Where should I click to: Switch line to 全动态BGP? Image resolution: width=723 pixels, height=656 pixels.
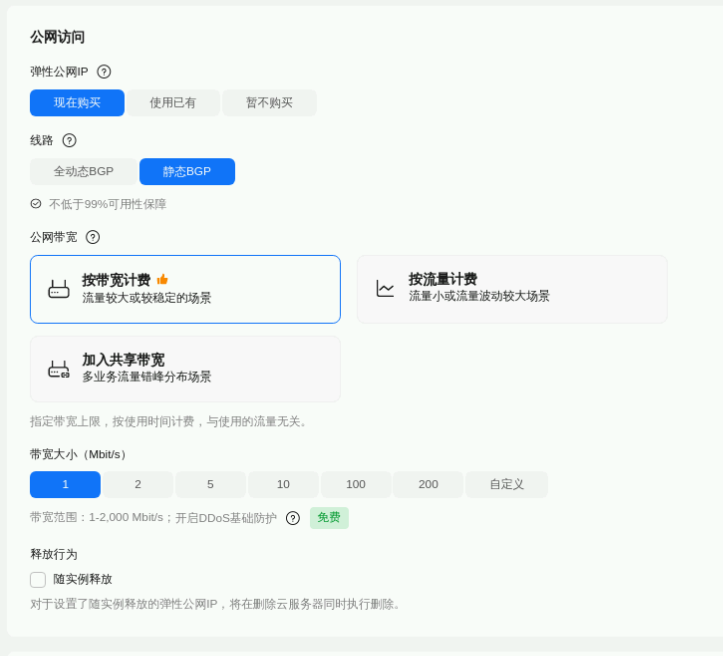tap(84, 172)
